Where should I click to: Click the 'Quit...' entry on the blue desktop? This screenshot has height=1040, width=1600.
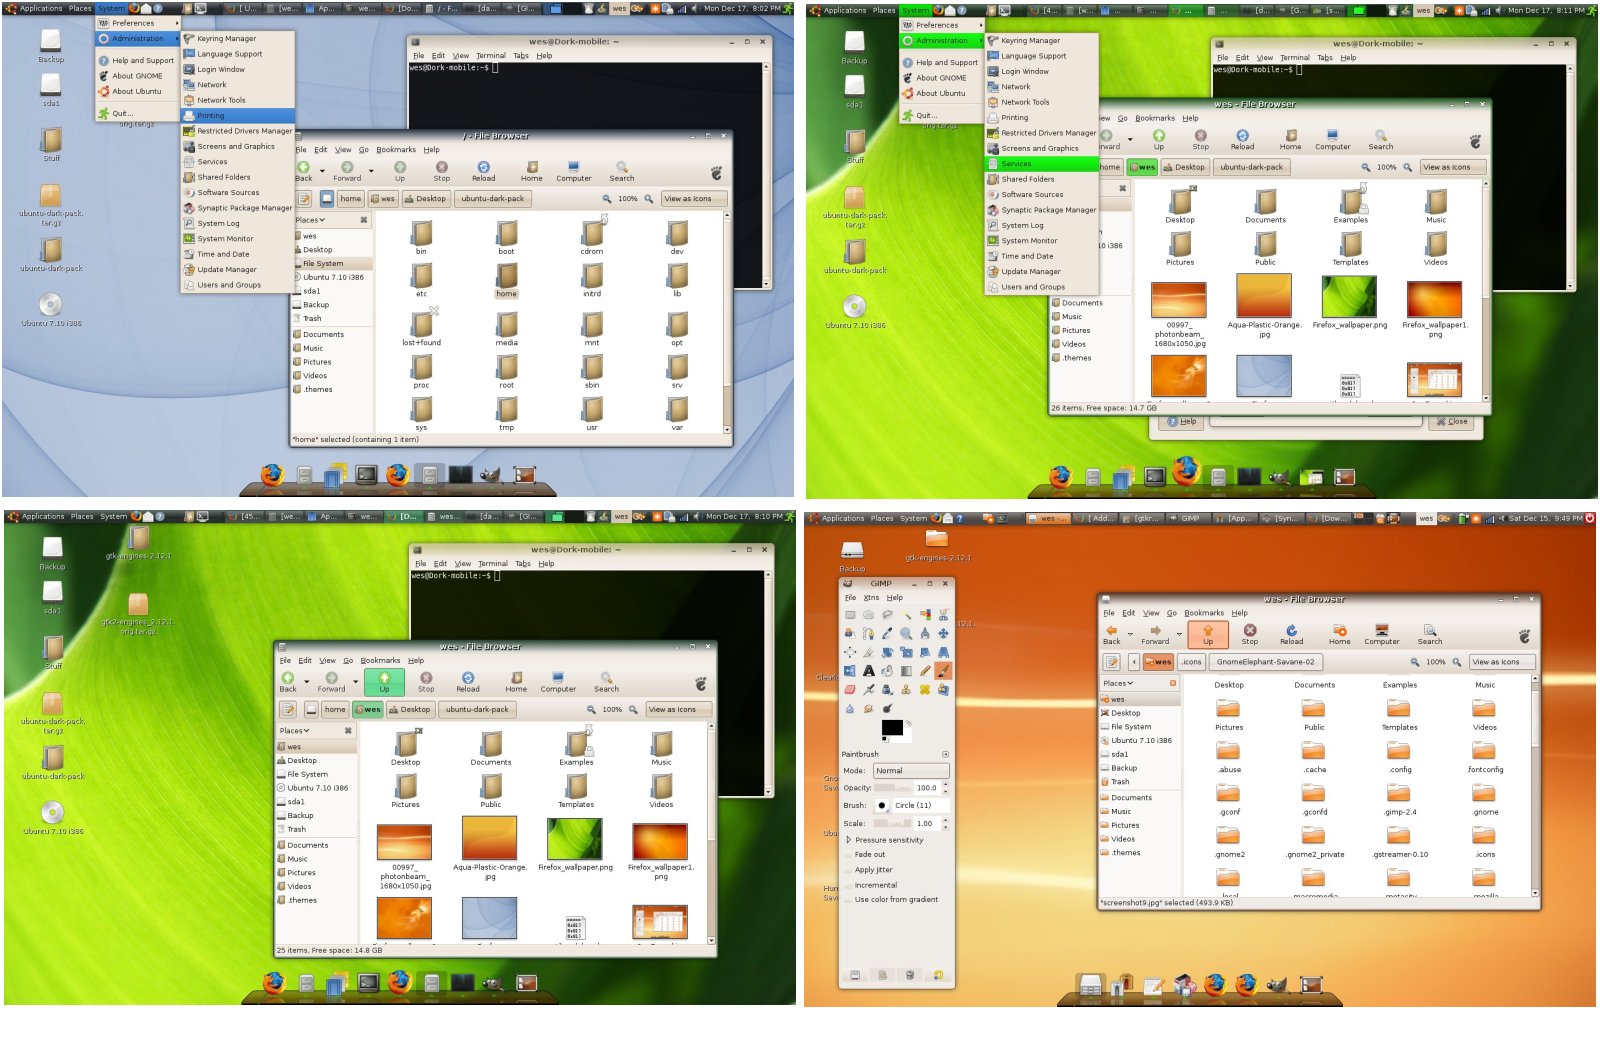coord(123,114)
